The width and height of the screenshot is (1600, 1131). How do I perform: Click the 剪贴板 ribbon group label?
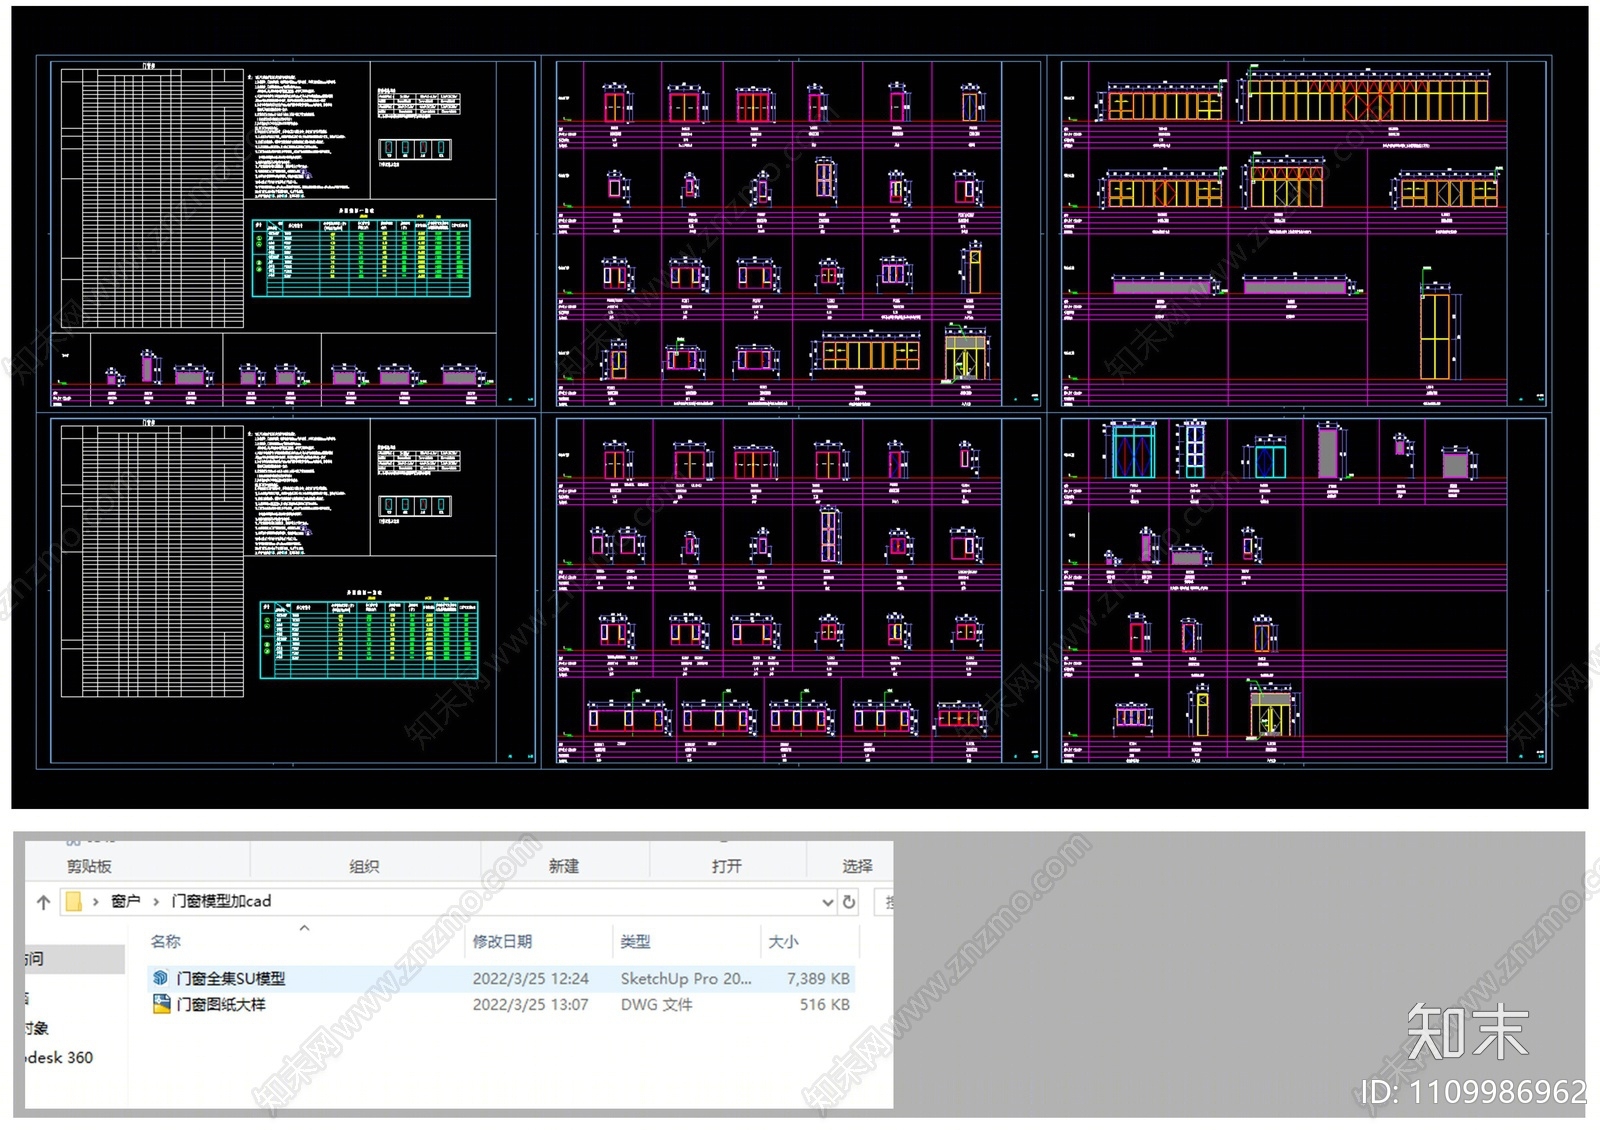coord(89,866)
